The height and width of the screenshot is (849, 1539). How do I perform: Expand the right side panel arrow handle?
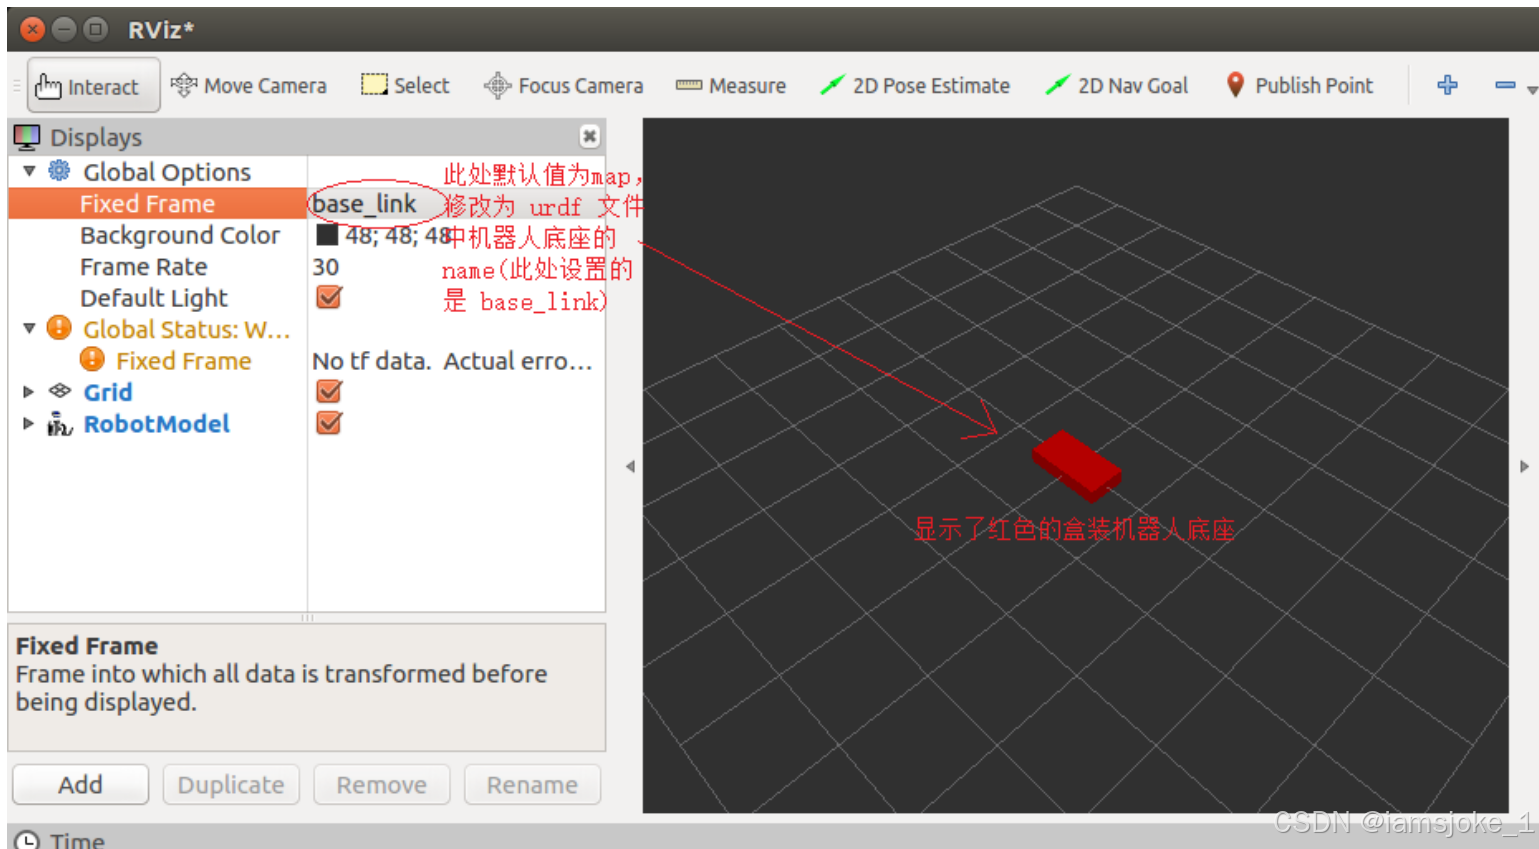(1524, 466)
